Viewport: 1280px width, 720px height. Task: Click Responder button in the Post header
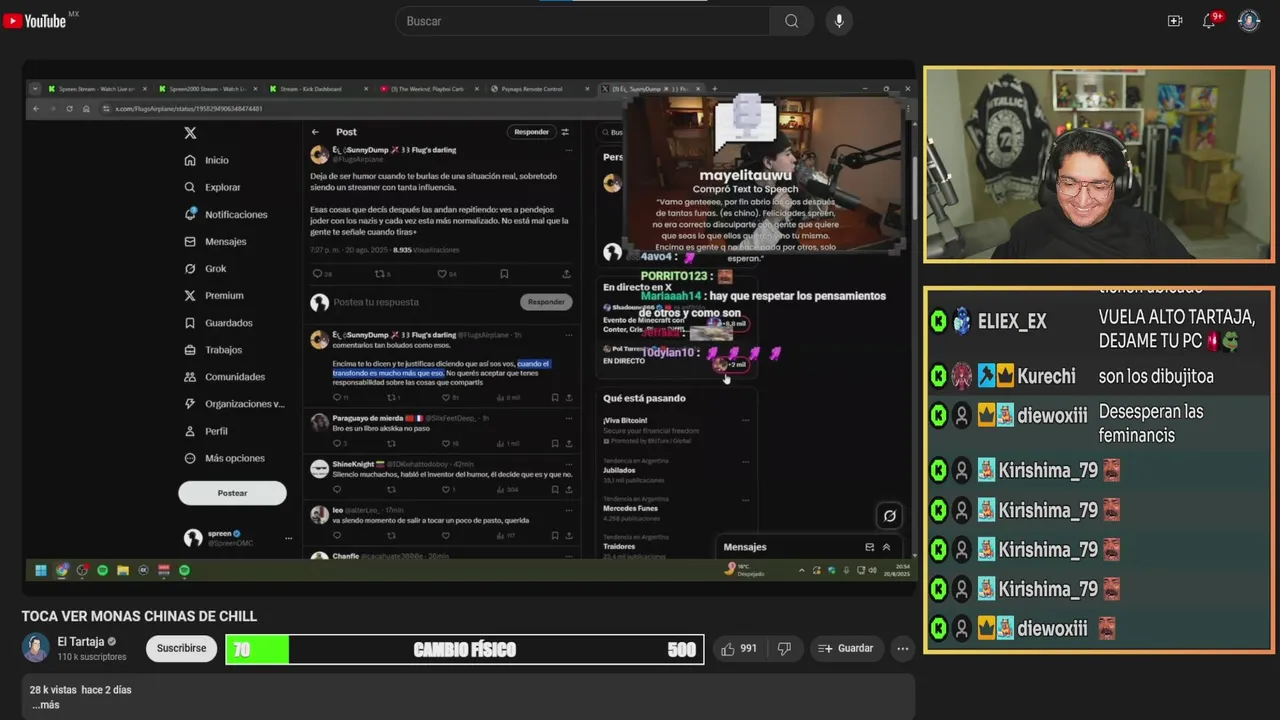point(531,132)
